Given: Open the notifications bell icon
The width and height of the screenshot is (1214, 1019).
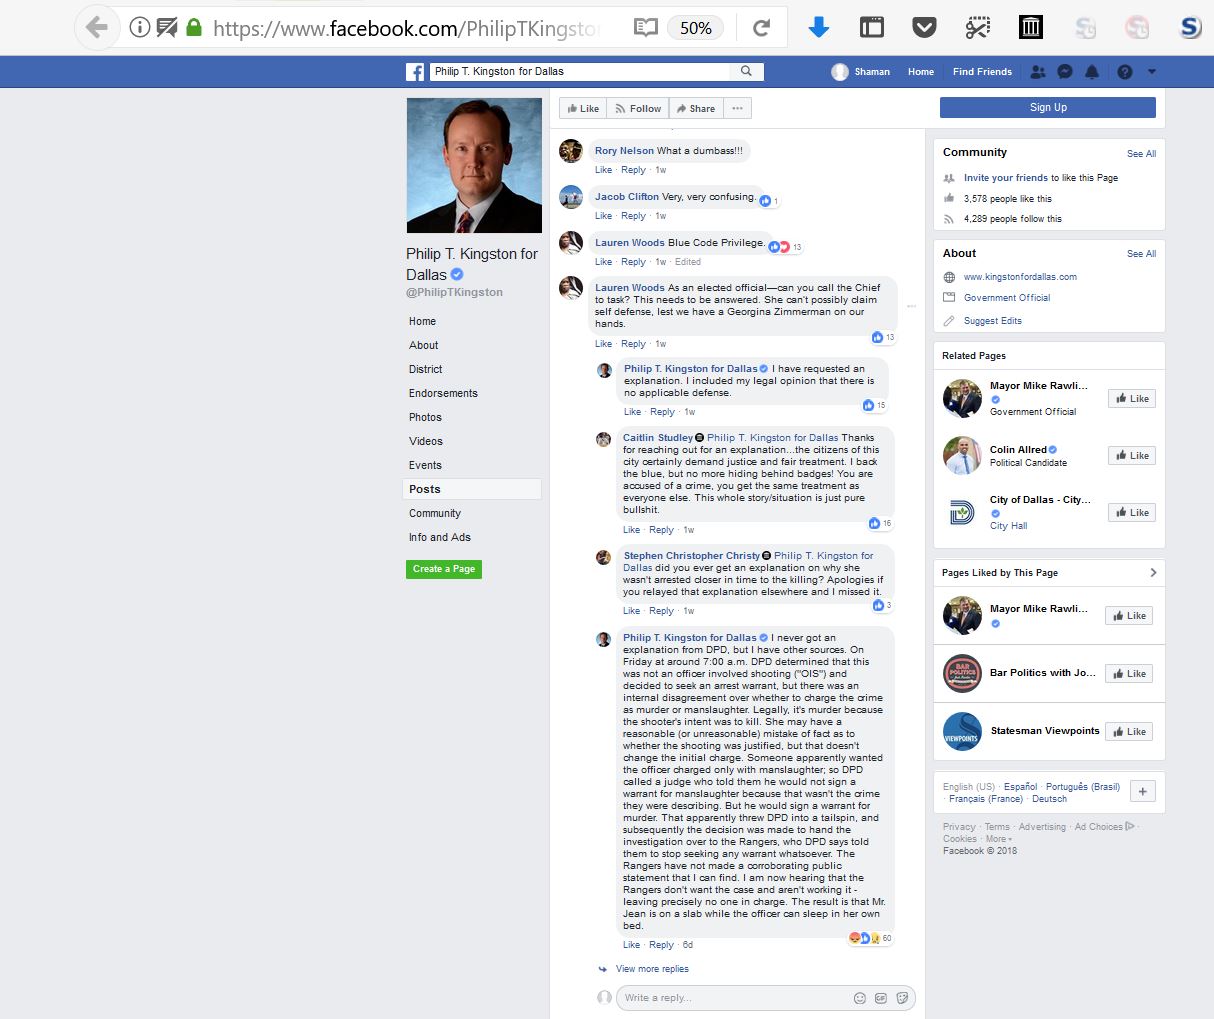Looking at the screenshot, I should pos(1092,72).
